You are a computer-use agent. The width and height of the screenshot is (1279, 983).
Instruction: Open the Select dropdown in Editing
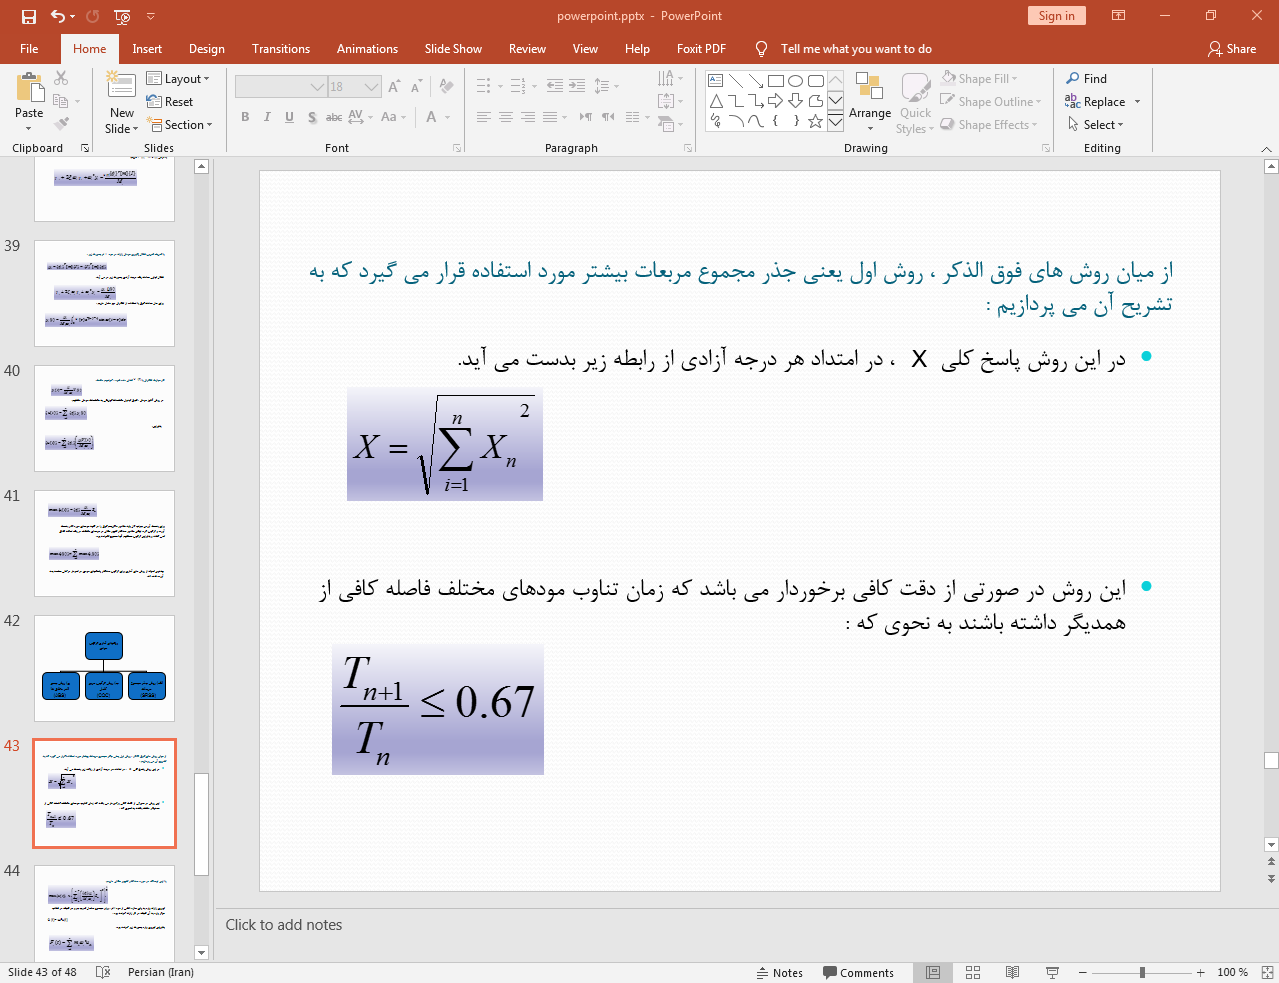[x=1095, y=124]
